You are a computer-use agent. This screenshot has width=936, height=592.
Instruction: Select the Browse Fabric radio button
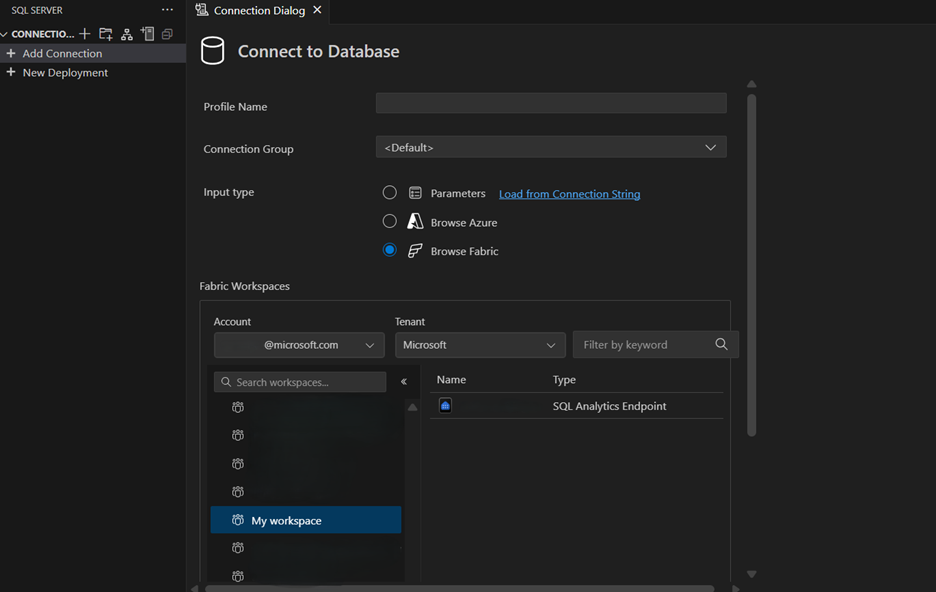390,251
